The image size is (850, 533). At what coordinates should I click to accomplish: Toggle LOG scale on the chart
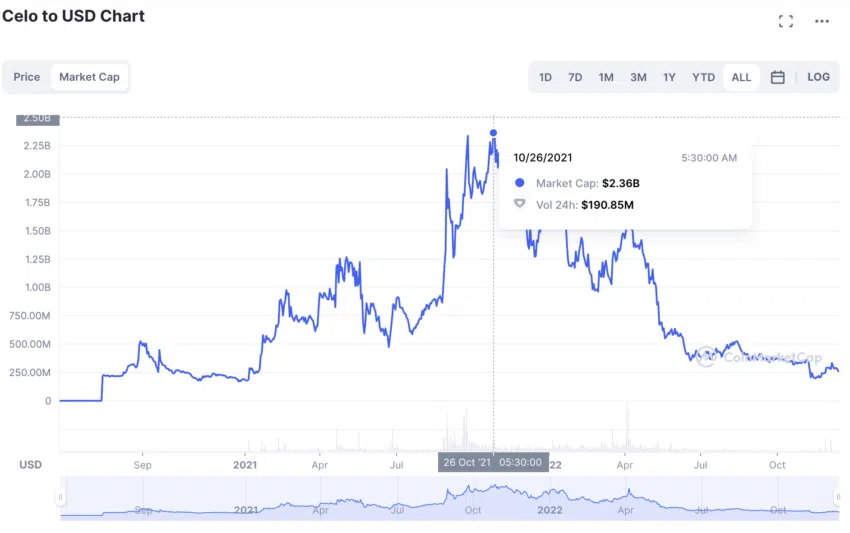pos(818,77)
